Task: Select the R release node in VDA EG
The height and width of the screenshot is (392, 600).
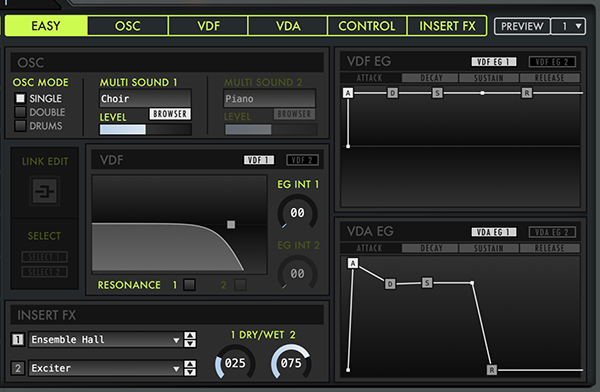Action: [492, 370]
